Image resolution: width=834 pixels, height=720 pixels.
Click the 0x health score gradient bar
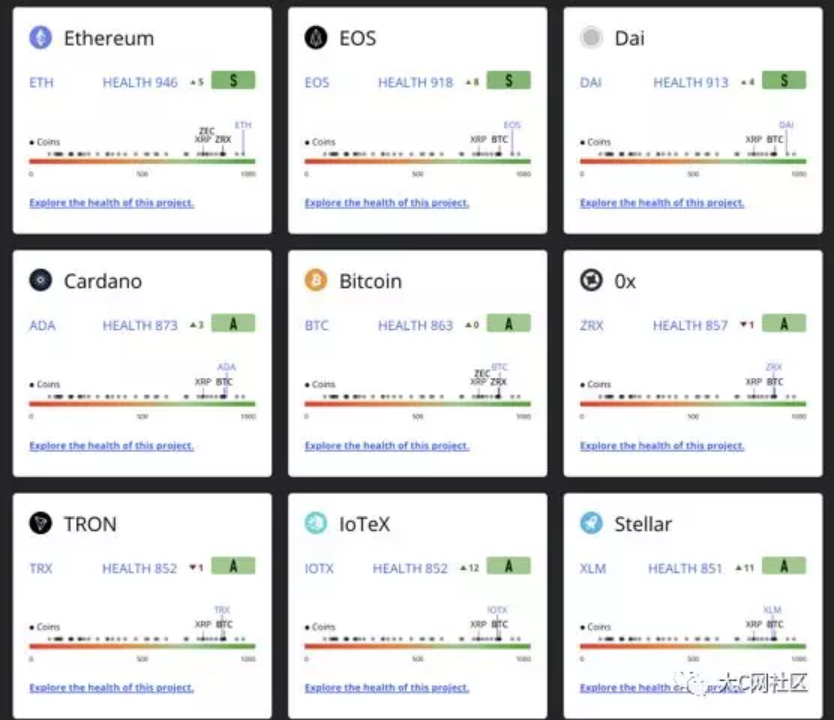[693, 404]
